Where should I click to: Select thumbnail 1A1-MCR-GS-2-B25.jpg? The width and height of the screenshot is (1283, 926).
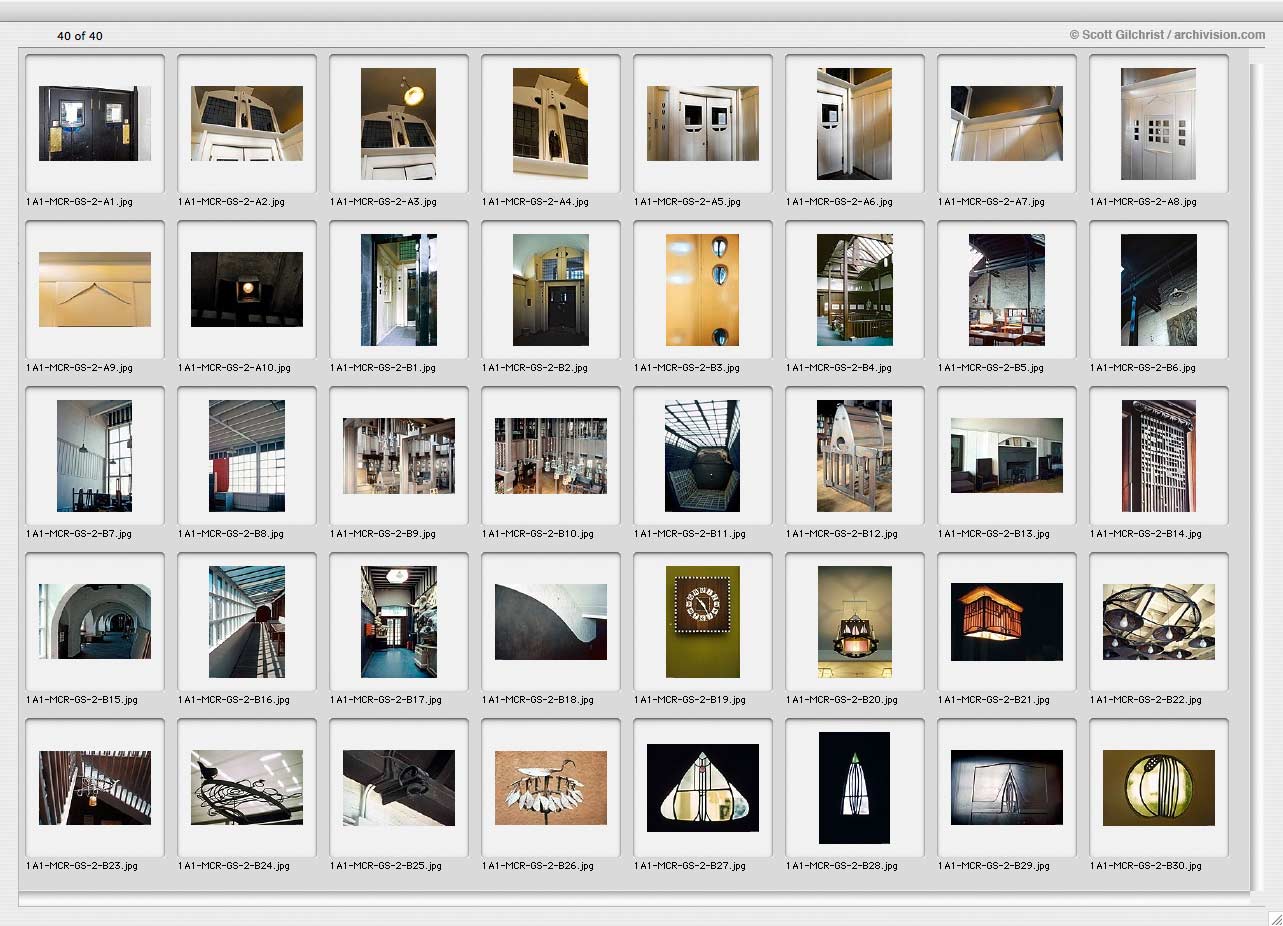(x=399, y=788)
